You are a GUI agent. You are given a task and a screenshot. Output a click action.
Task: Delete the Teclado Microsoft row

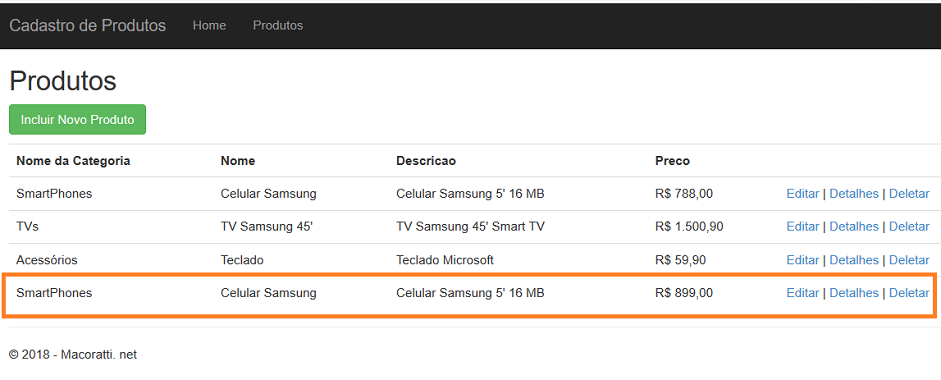pyautogui.click(x=909, y=261)
